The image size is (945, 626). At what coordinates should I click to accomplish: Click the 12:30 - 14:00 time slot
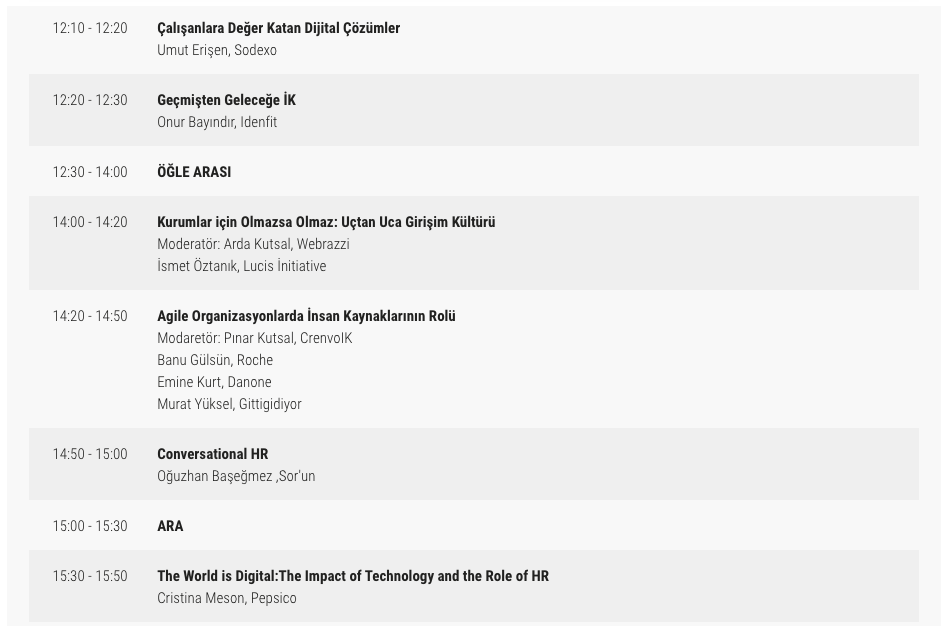(x=90, y=172)
